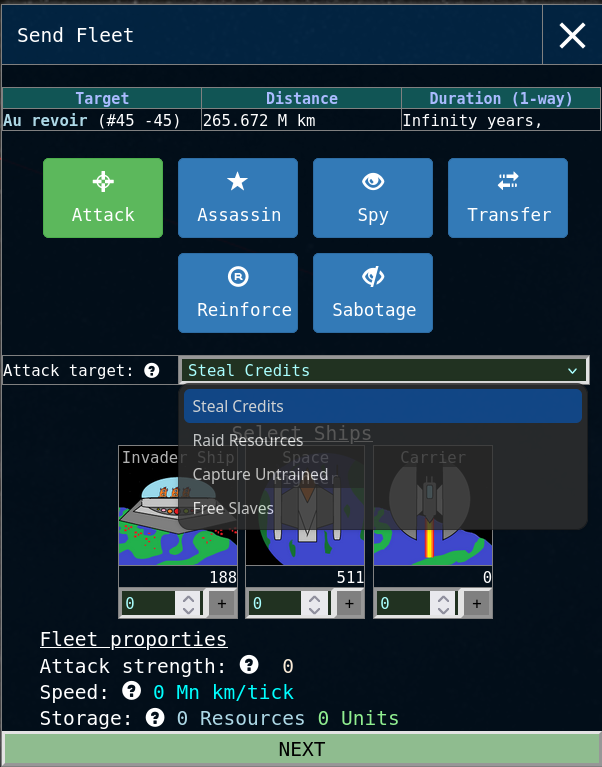Screen dimensions: 602x767
Task: Open the Au revoir target link
Action: tap(45, 120)
